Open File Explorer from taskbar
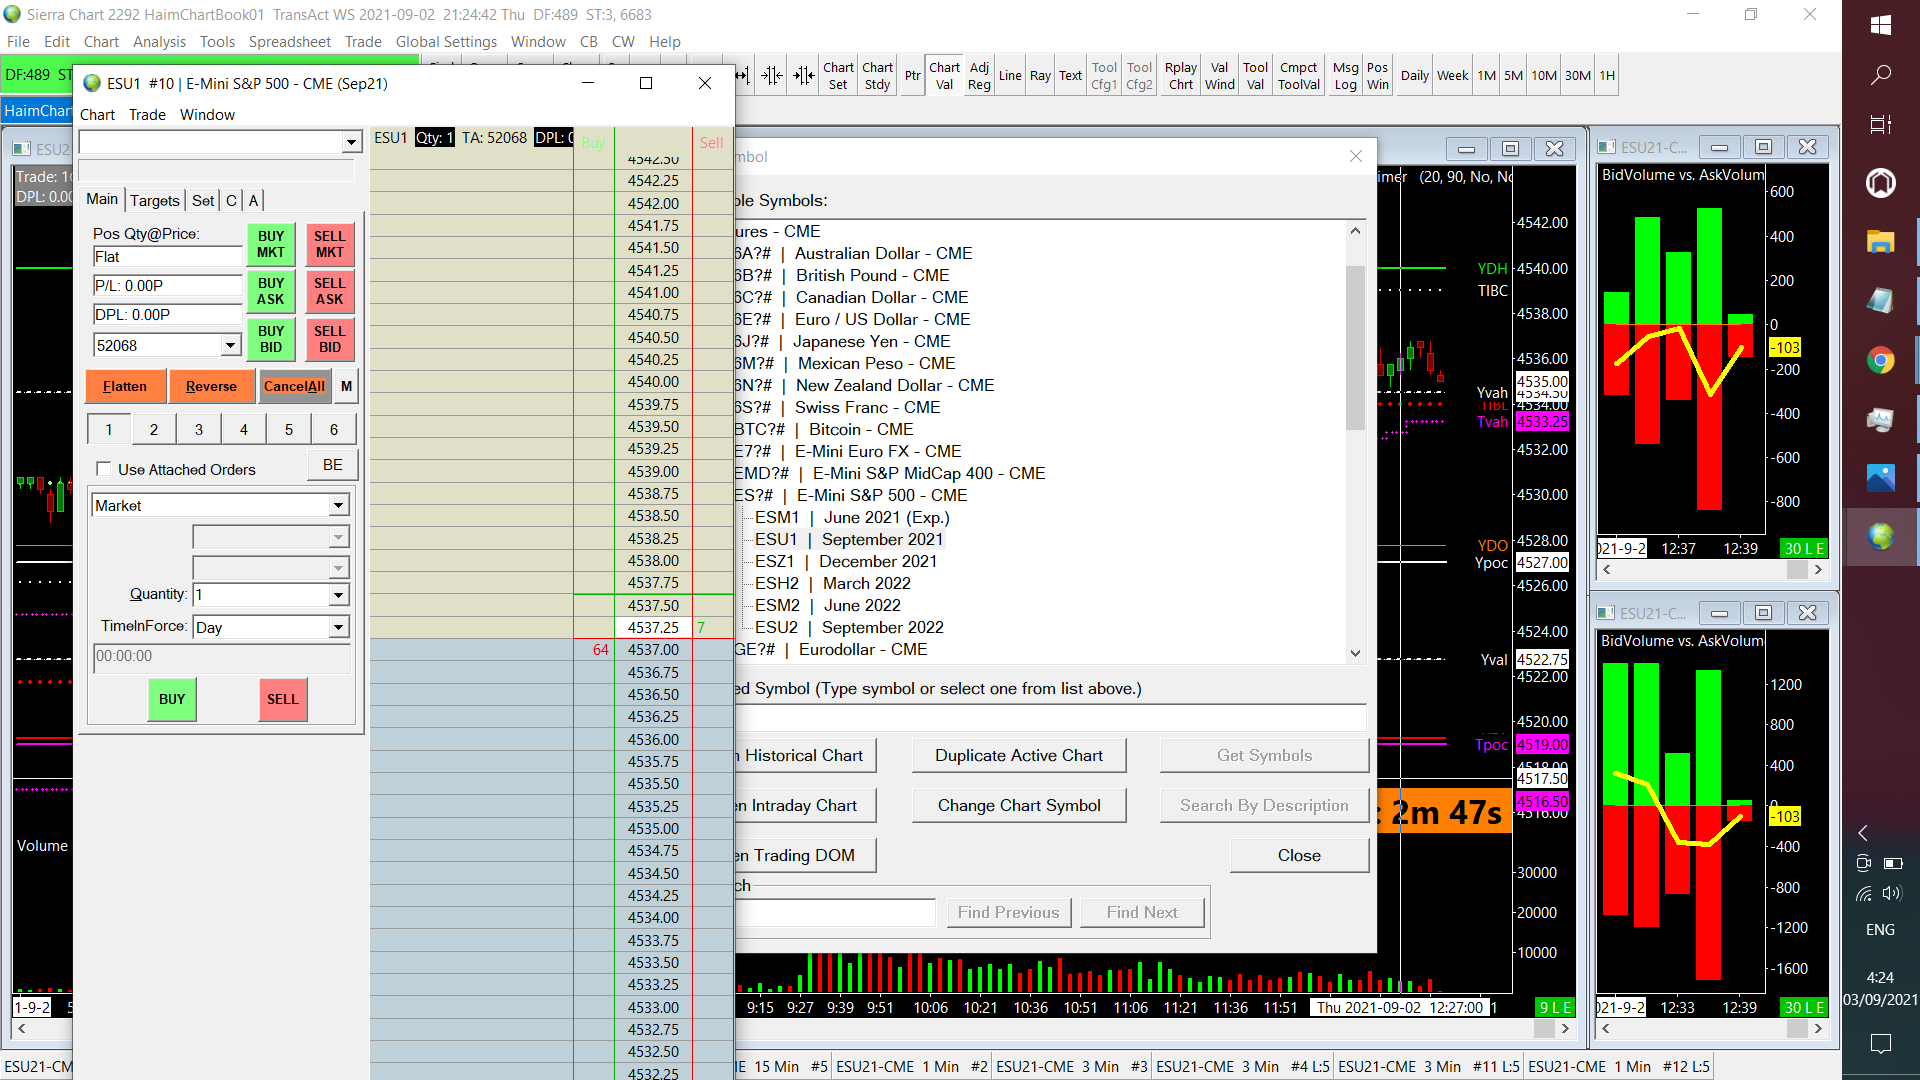 pyautogui.click(x=1880, y=241)
